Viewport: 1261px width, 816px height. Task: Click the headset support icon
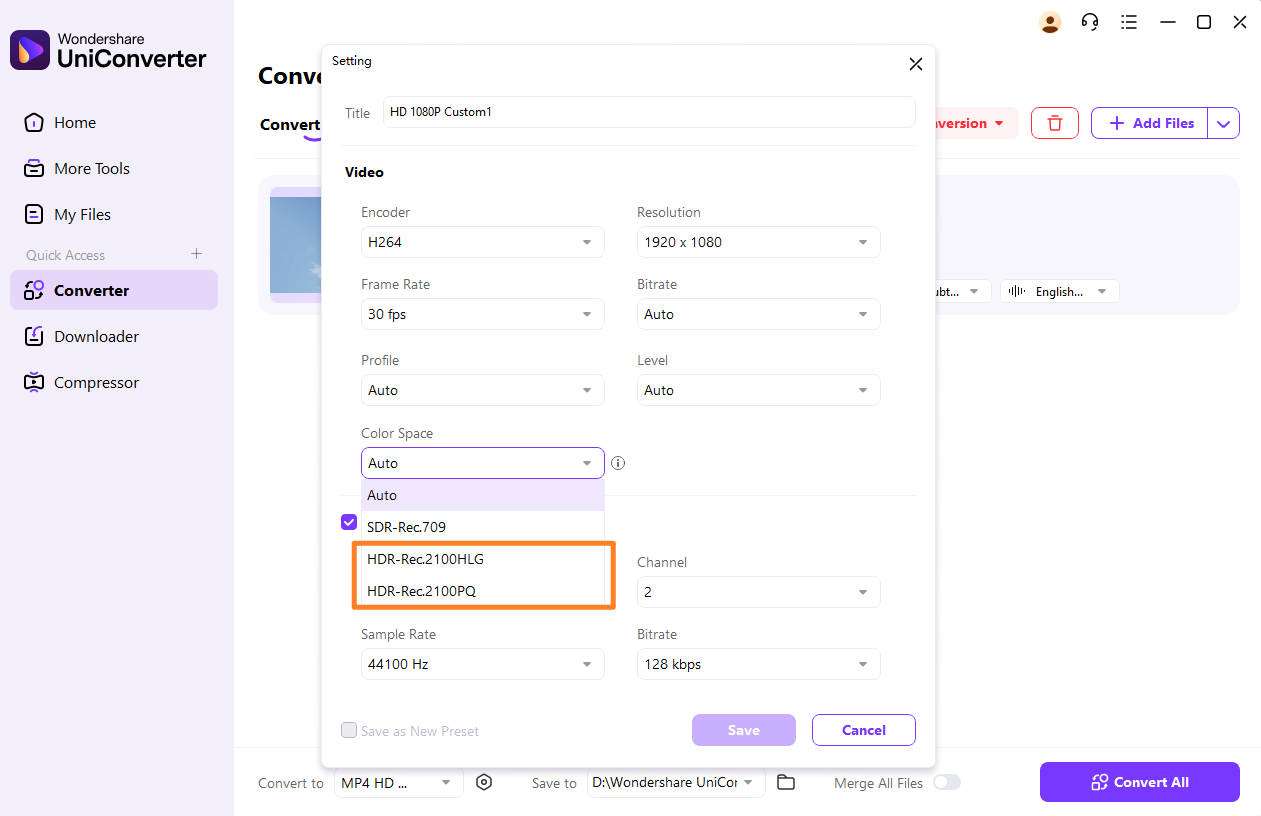point(1090,22)
